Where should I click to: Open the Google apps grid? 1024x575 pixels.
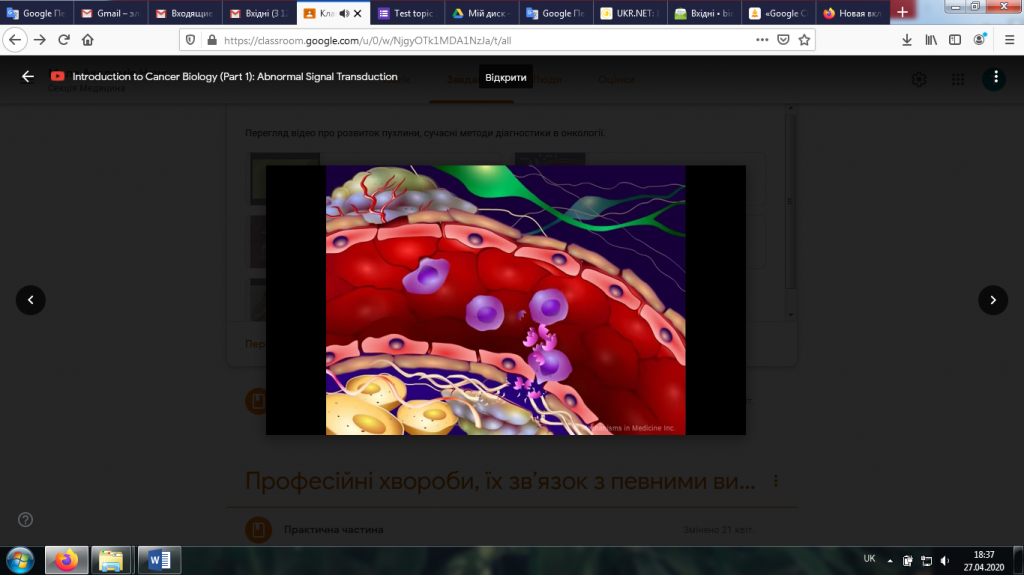coord(957,79)
